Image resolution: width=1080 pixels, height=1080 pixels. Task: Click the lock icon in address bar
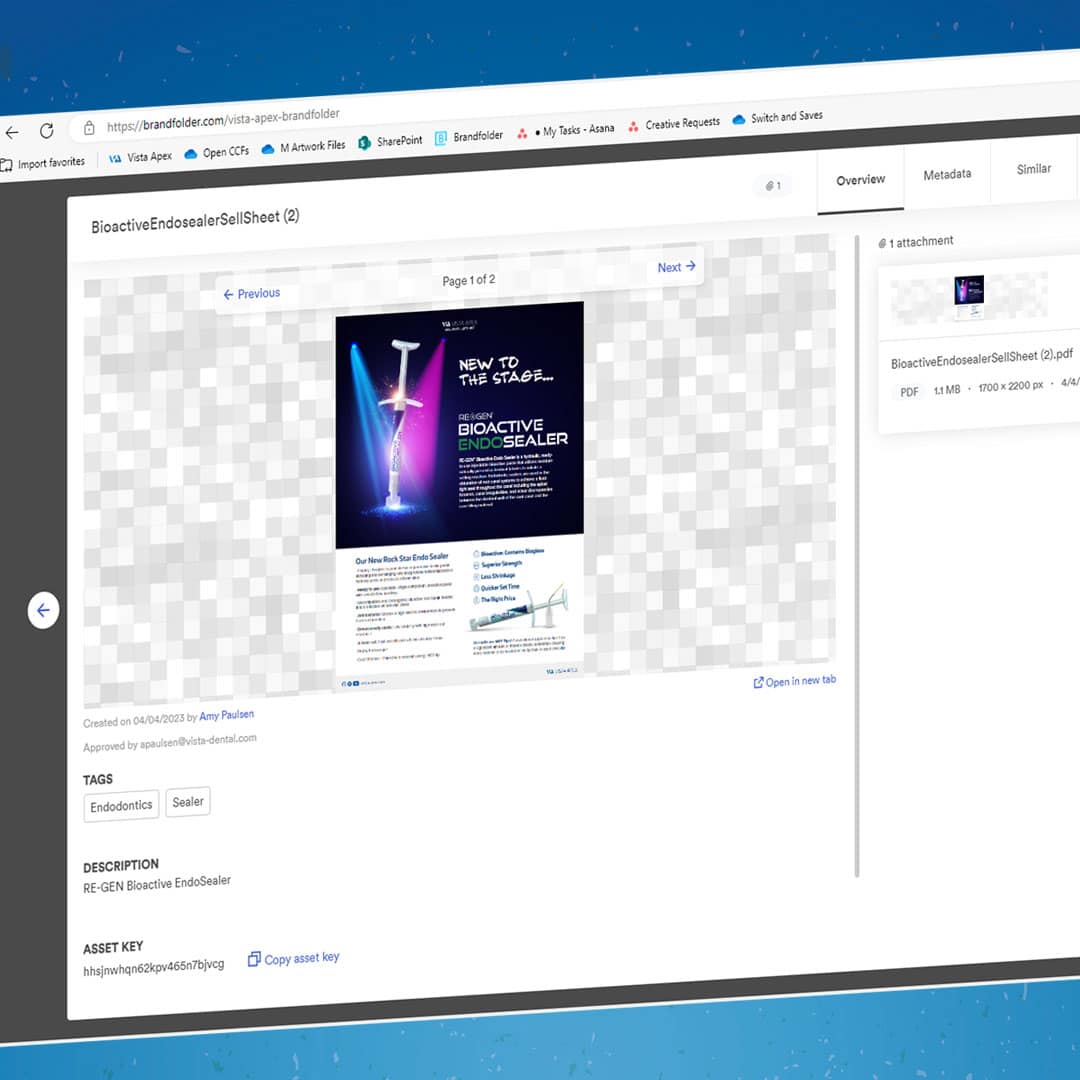pyautogui.click(x=89, y=128)
